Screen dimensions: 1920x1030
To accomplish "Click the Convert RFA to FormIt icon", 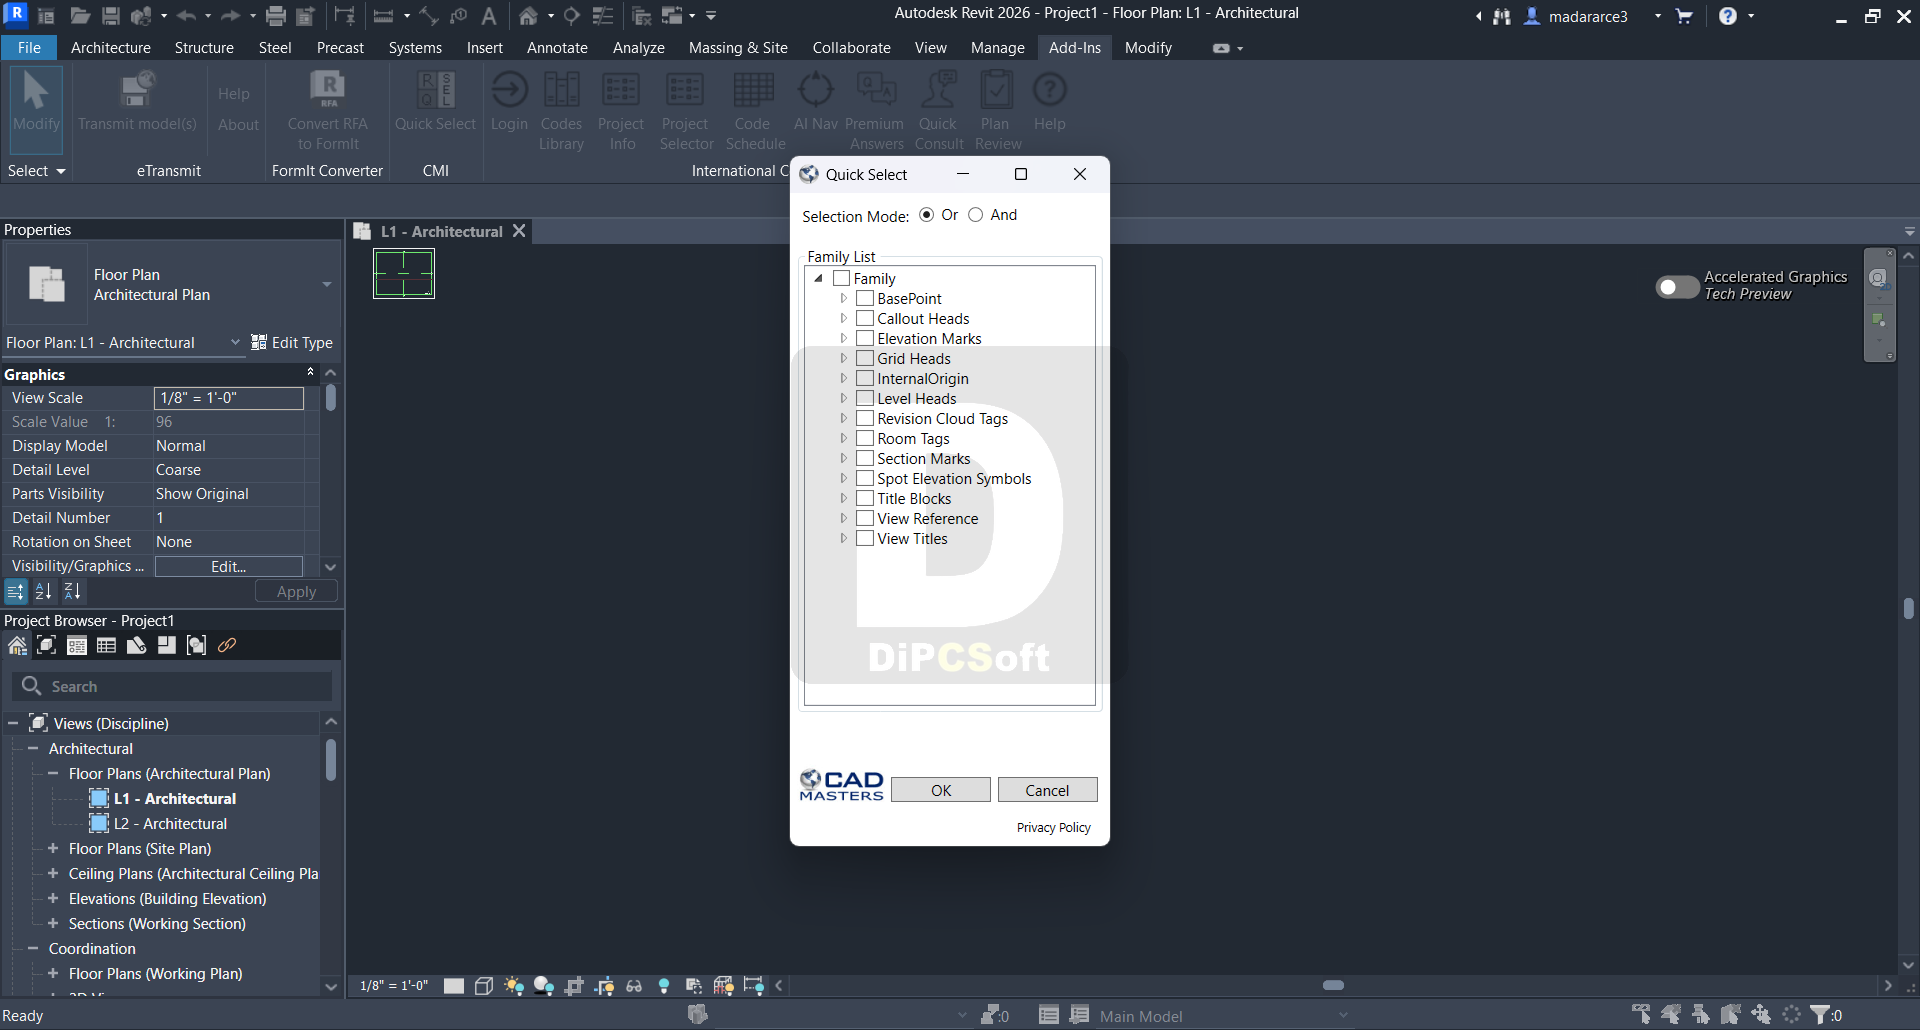I will point(327,92).
